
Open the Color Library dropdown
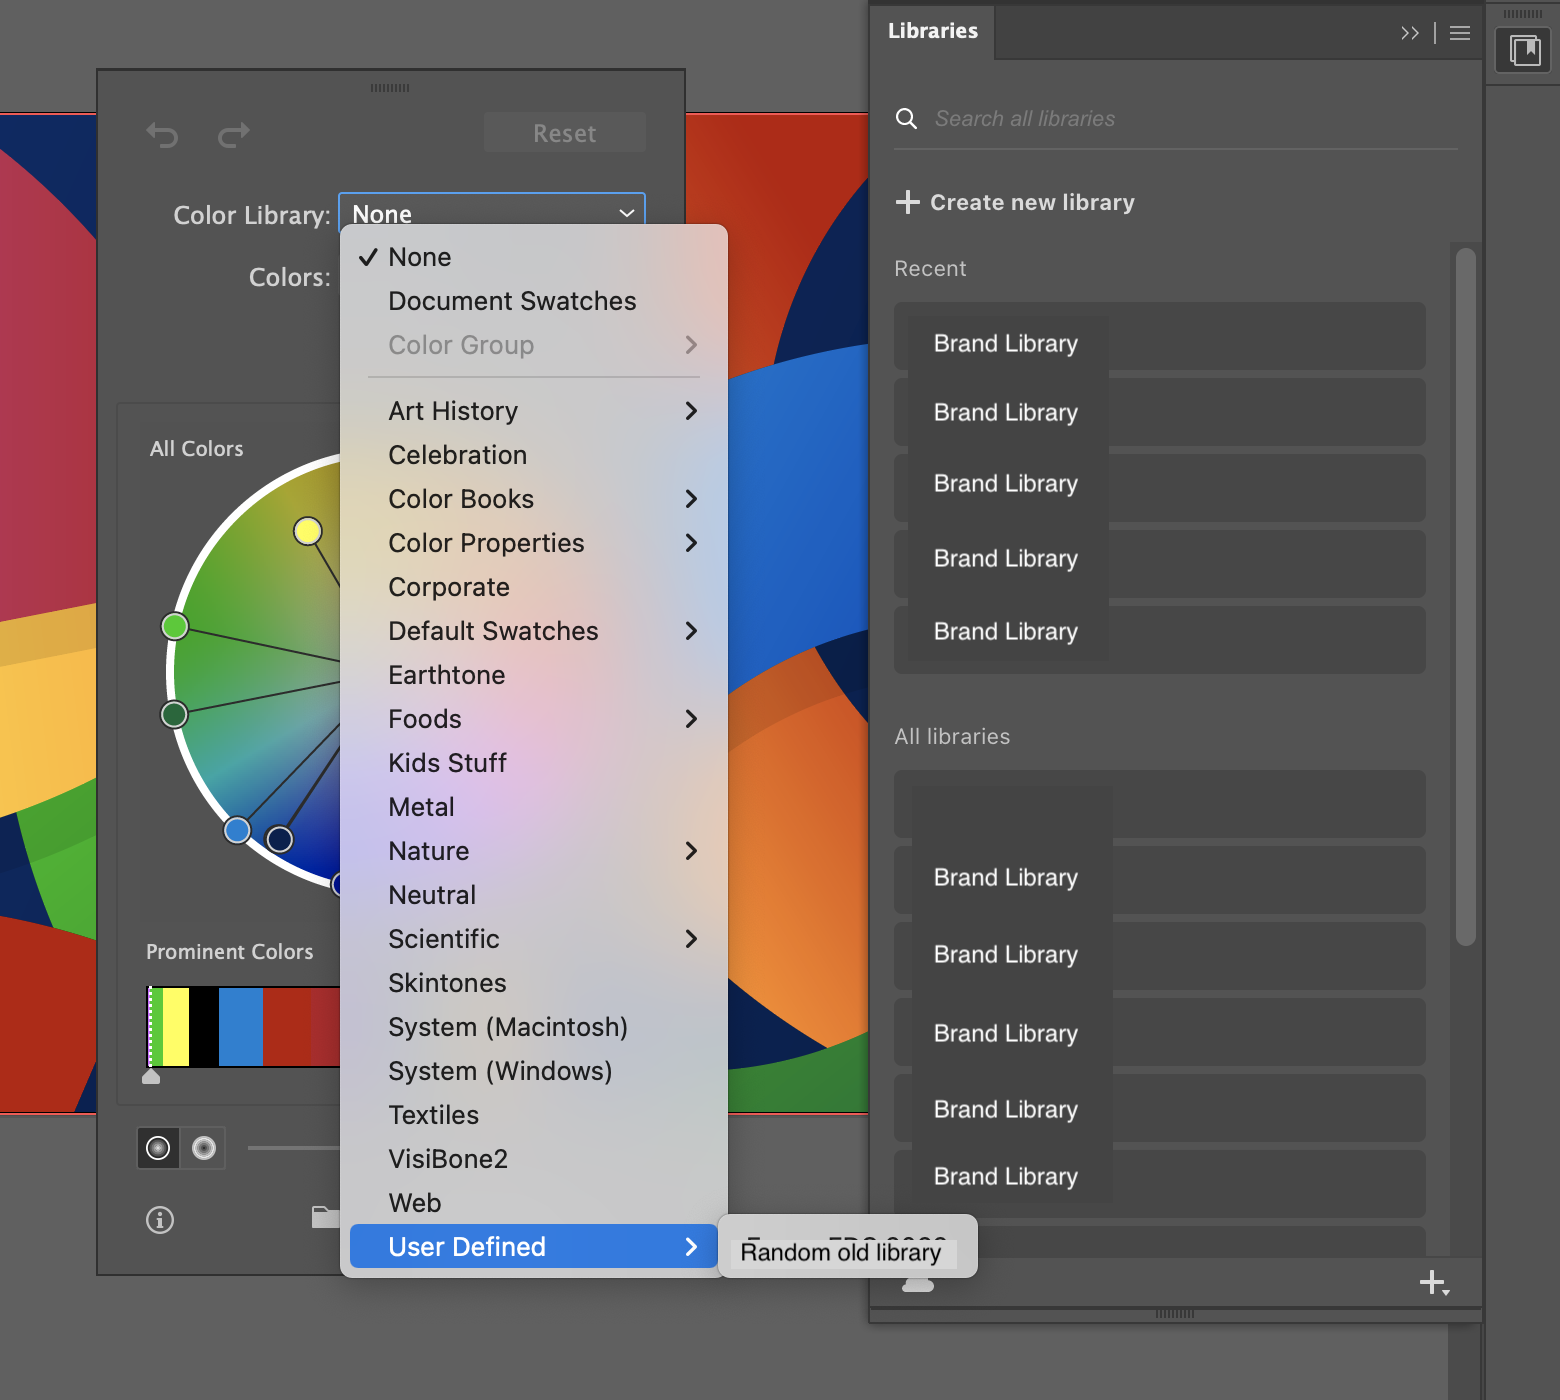click(491, 212)
